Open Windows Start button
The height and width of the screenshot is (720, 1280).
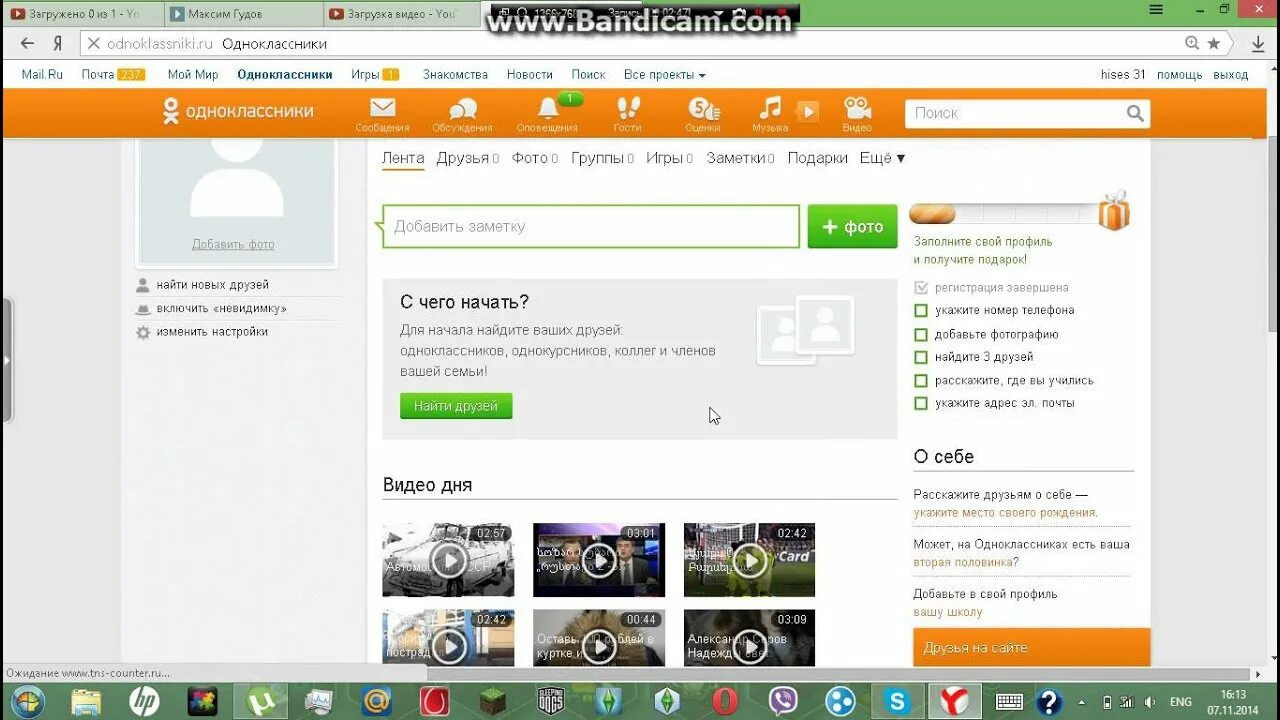click(x=27, y=701)
